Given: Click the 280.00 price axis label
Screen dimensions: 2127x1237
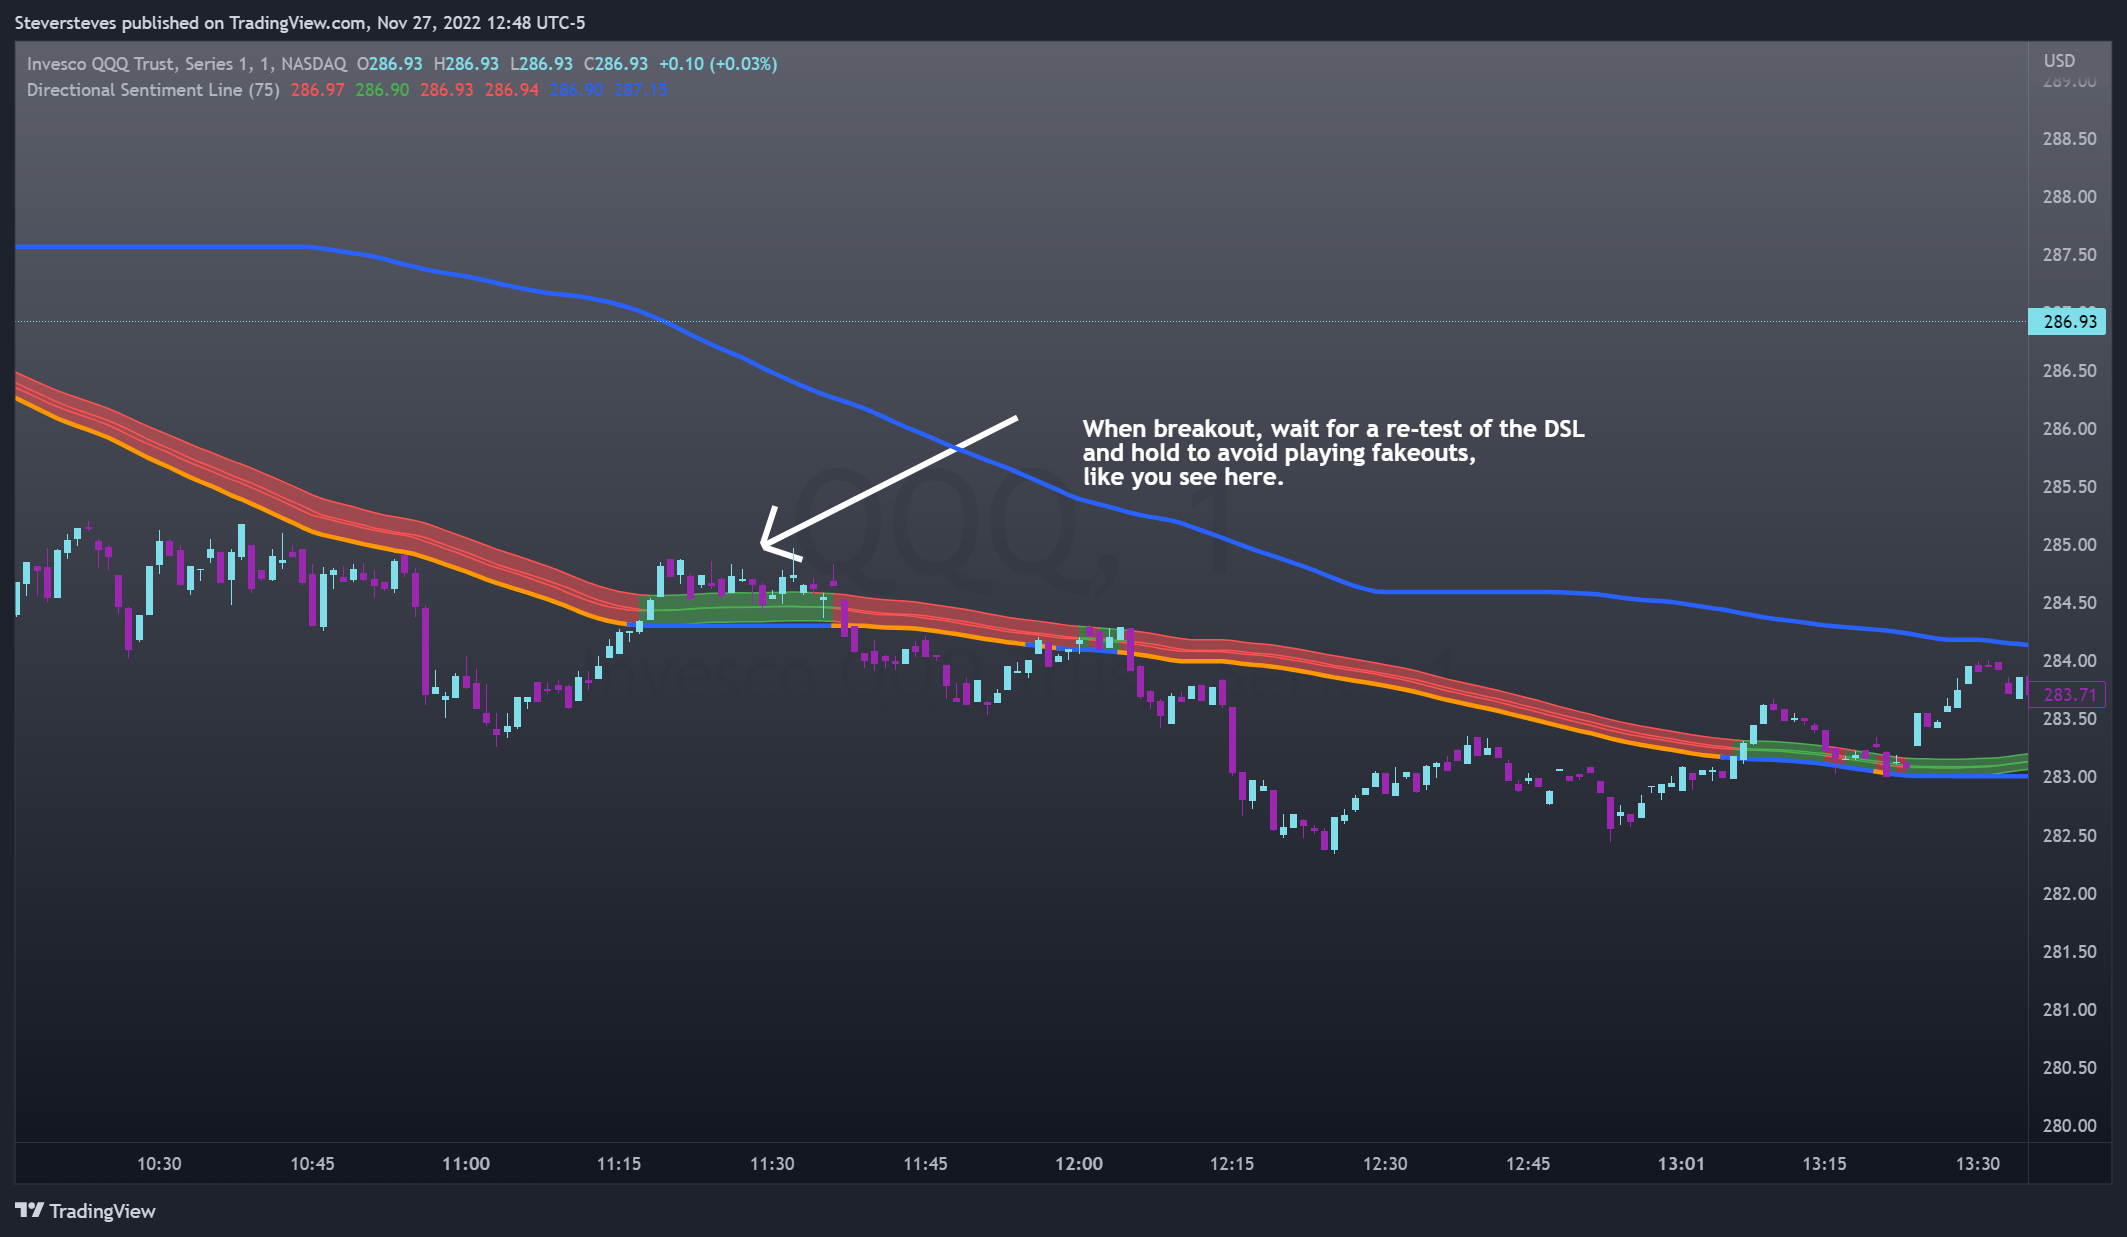Looking at the screenshot, I should point(2069,1126).
